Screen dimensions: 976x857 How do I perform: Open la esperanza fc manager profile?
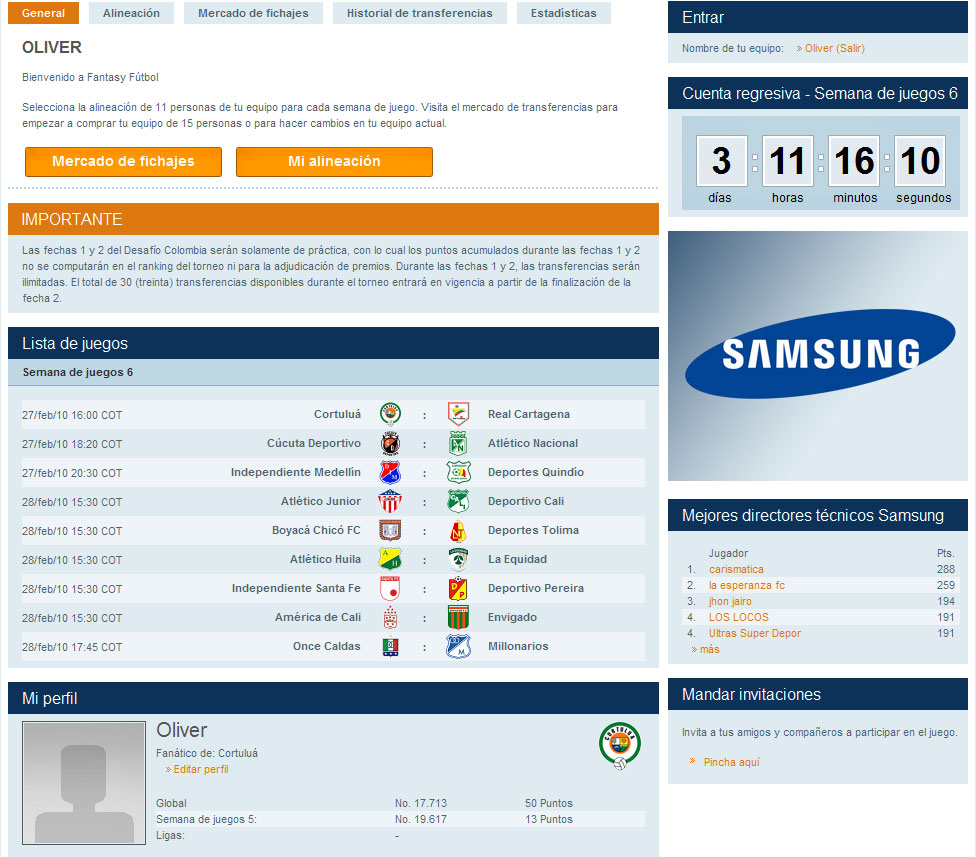coord(746,585)
